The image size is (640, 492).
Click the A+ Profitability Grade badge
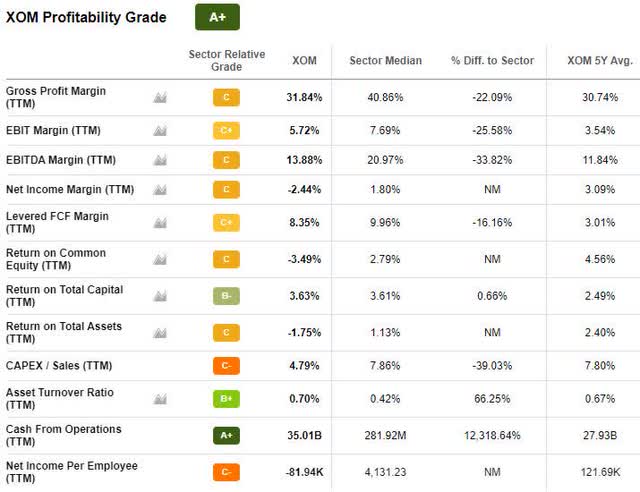pos(218,17)
